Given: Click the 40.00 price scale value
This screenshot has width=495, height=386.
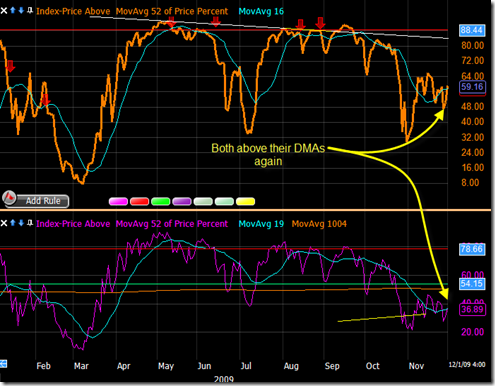Looking at the screenshot, I should click(472, 122).
